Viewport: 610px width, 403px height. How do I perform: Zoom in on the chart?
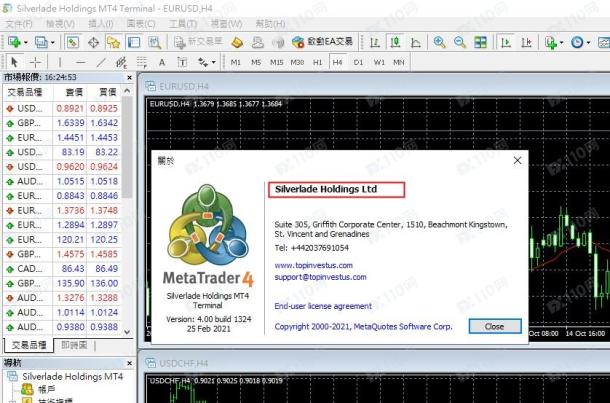(x=440, y=42)
